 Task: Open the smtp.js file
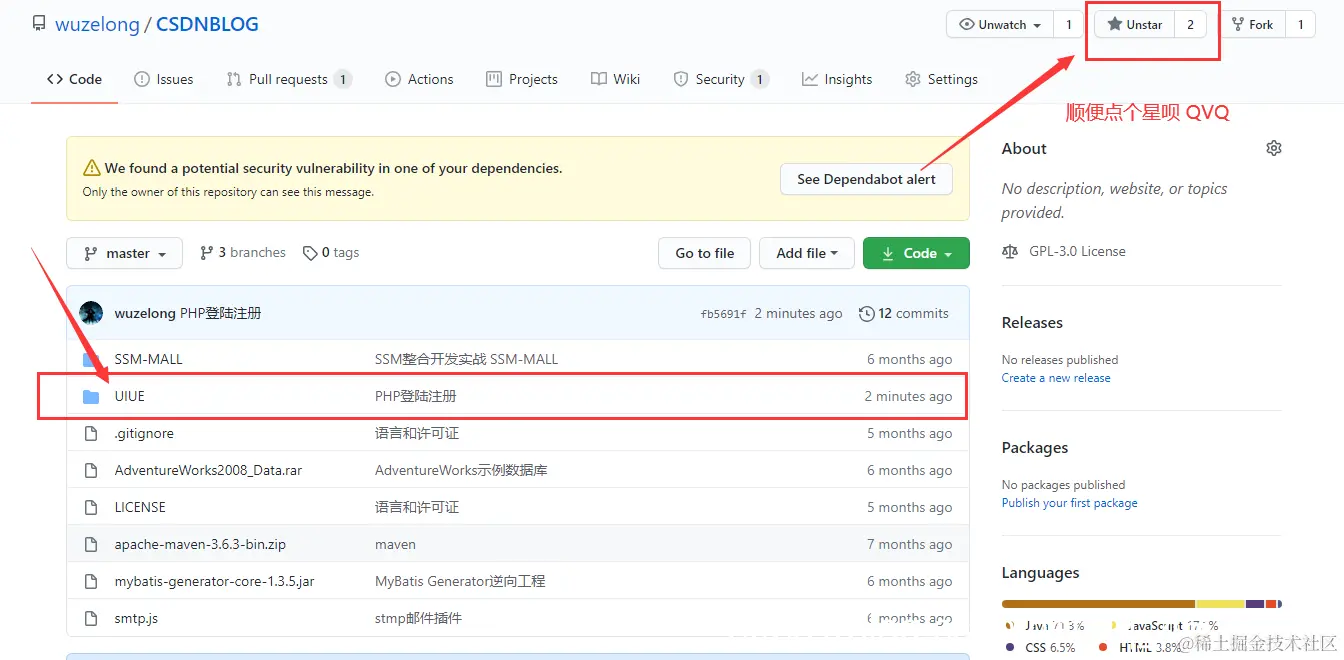tap(136, 618)
